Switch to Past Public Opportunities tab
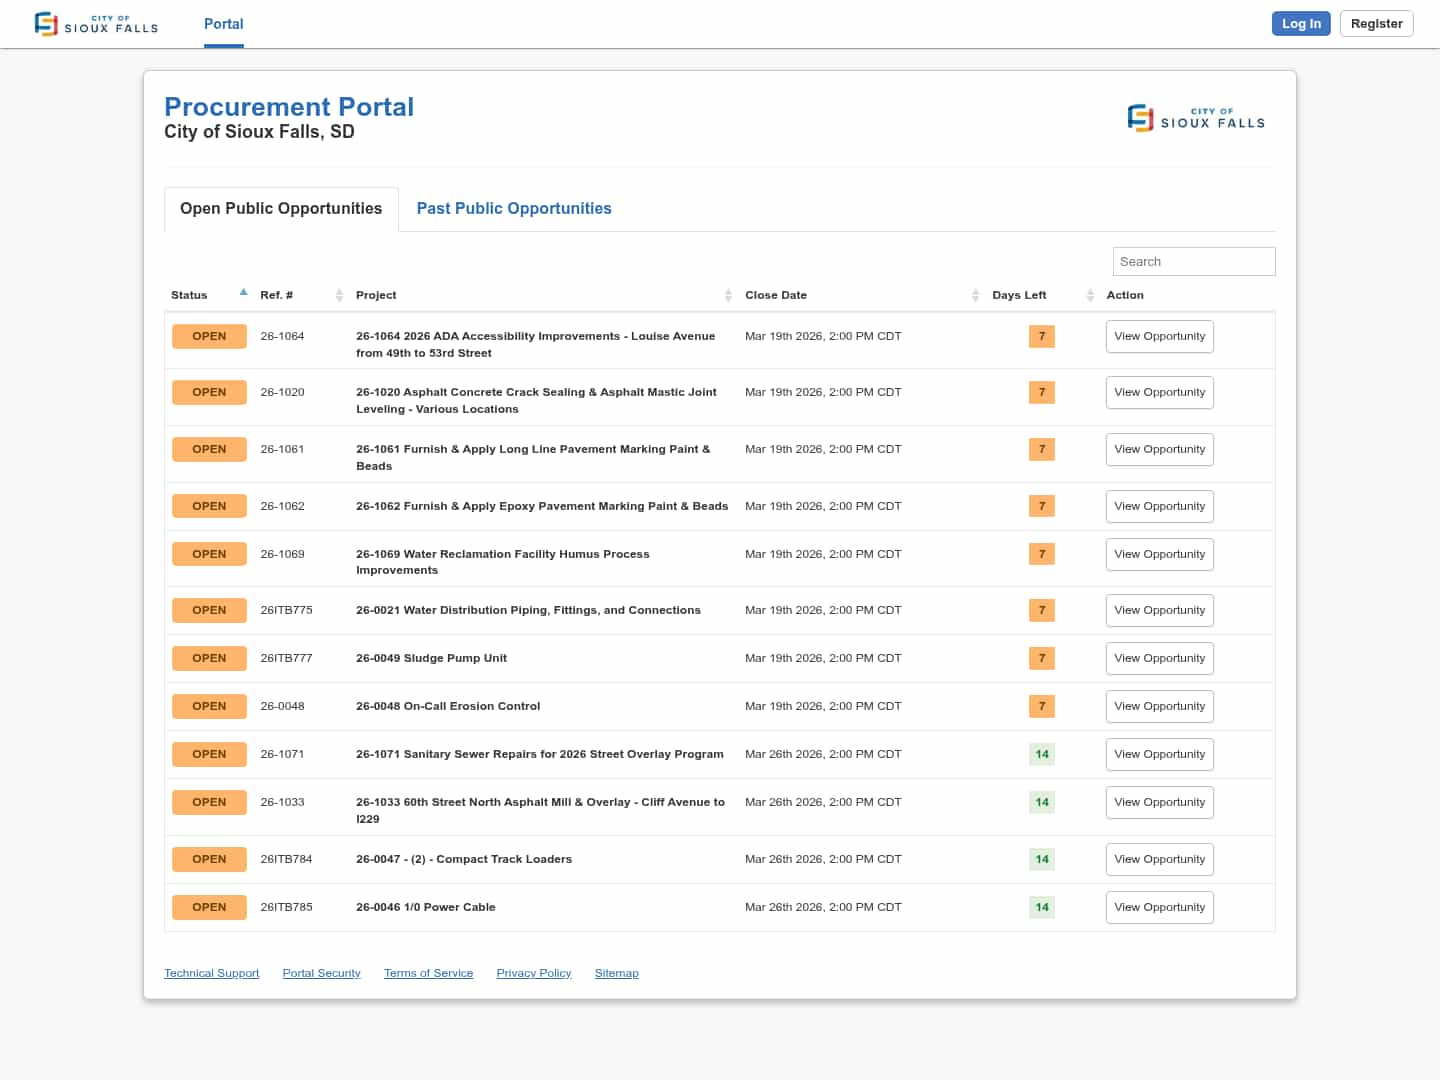The height and width of the screenshot is (1080, 1440). [x=513, y=209]
